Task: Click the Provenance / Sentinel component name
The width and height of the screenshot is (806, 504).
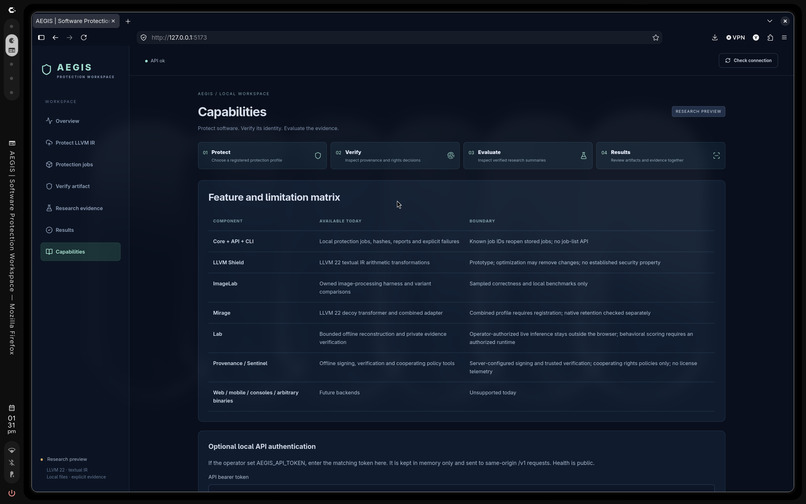Action: (240, 363)
